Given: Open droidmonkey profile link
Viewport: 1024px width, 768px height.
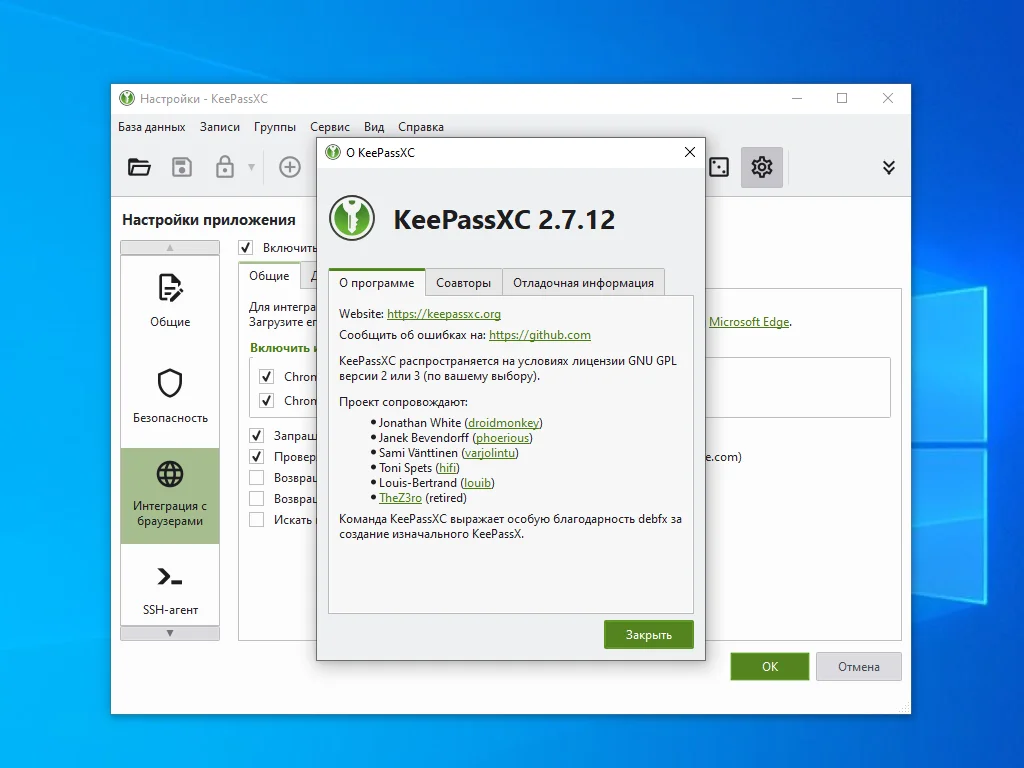Looking at the screenshot, I should point(504,423).
